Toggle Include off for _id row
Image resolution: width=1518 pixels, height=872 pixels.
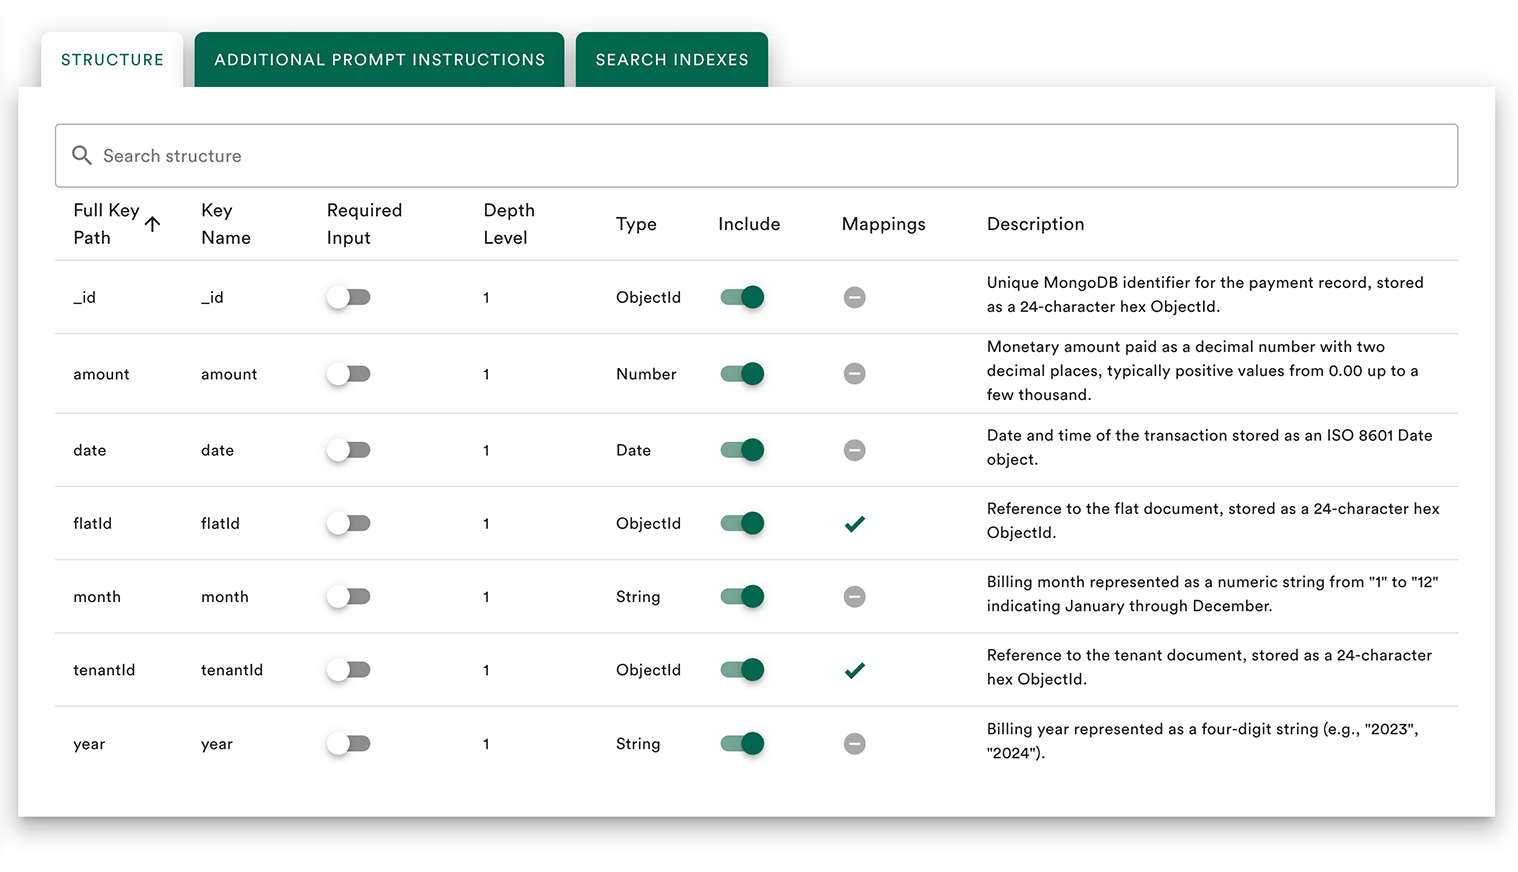(x=742, y=297)
